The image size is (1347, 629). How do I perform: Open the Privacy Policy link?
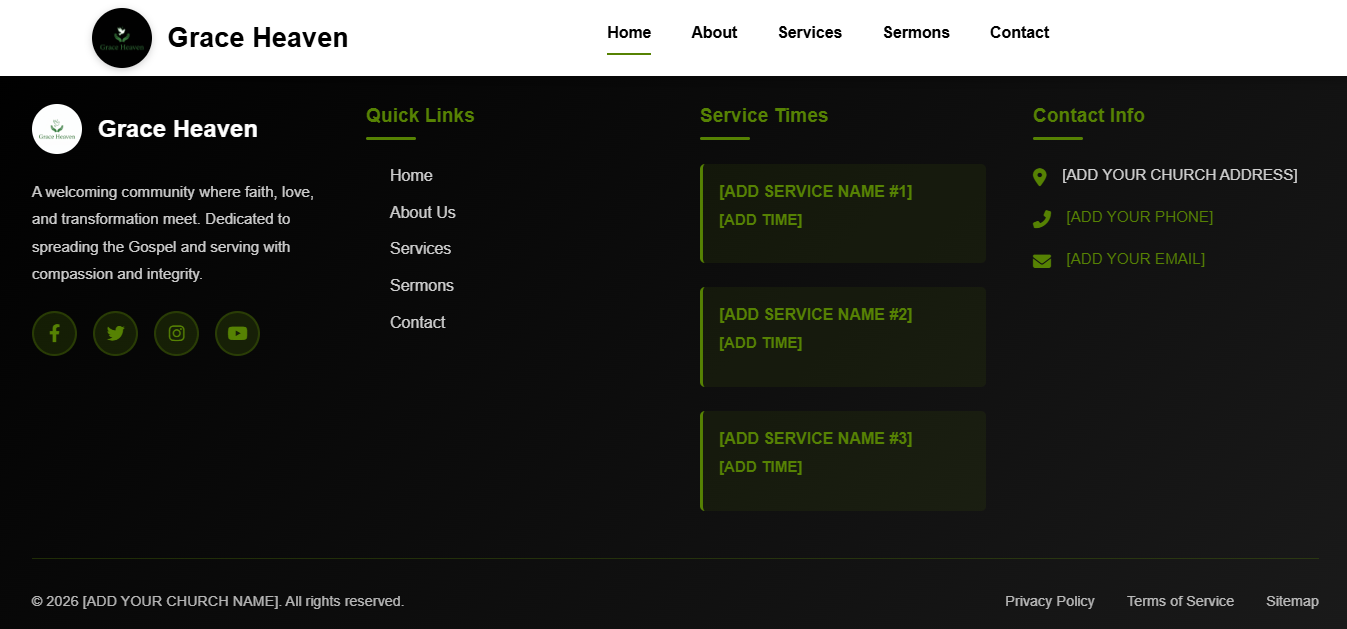[1050, 601]
